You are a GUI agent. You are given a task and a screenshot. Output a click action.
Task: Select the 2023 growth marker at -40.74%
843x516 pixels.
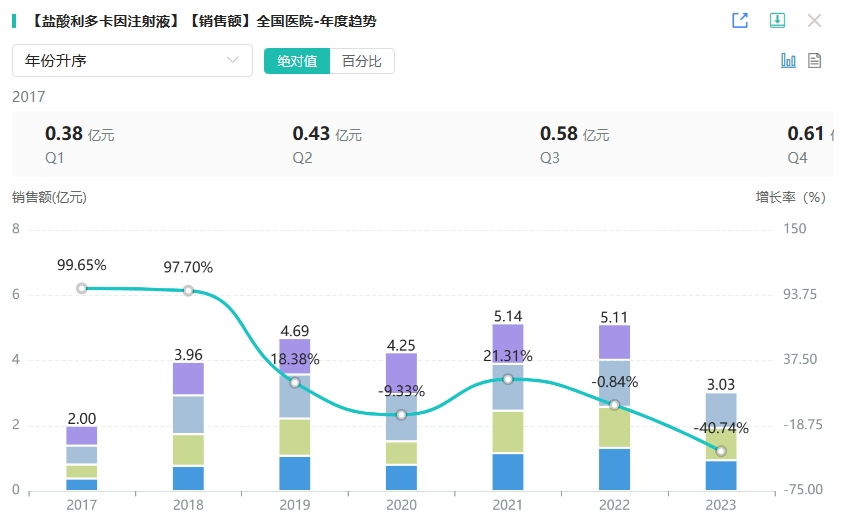pyautogui.click(x=720, y=451)
